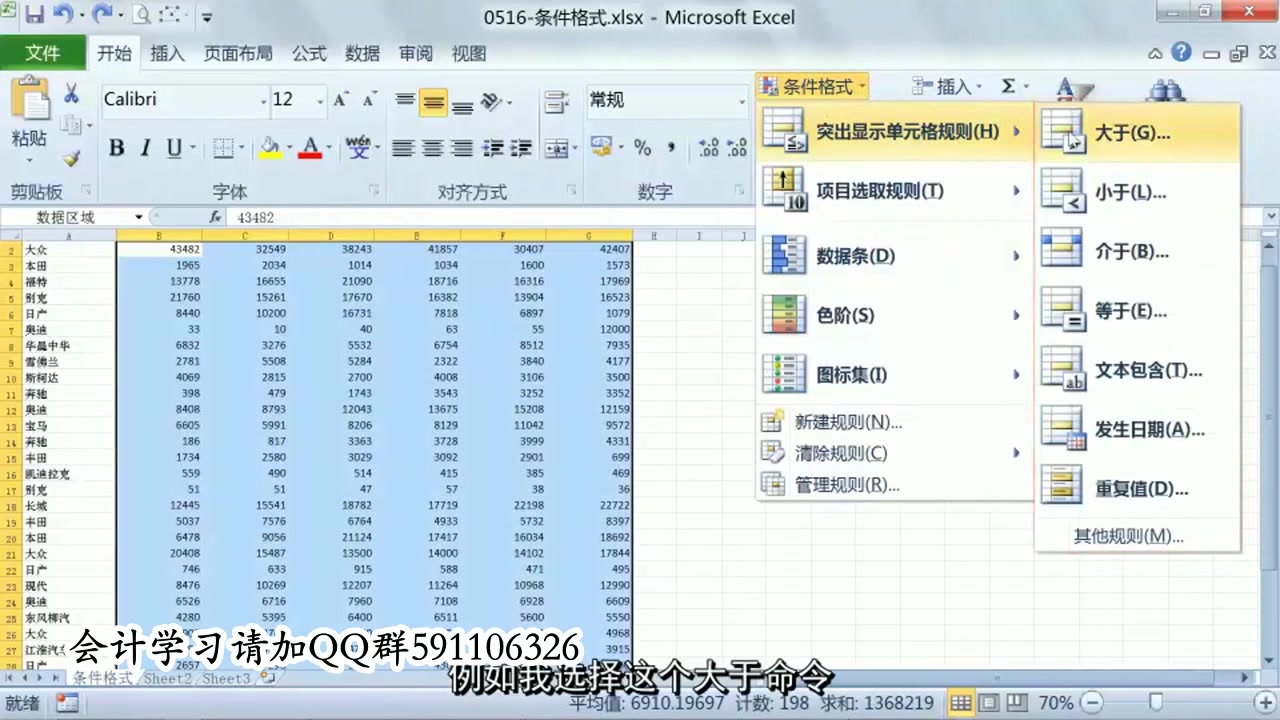Screen dimensions: 1280x720
Task: Click 管理规则(R)... menu entry
Action: [895, 485]
